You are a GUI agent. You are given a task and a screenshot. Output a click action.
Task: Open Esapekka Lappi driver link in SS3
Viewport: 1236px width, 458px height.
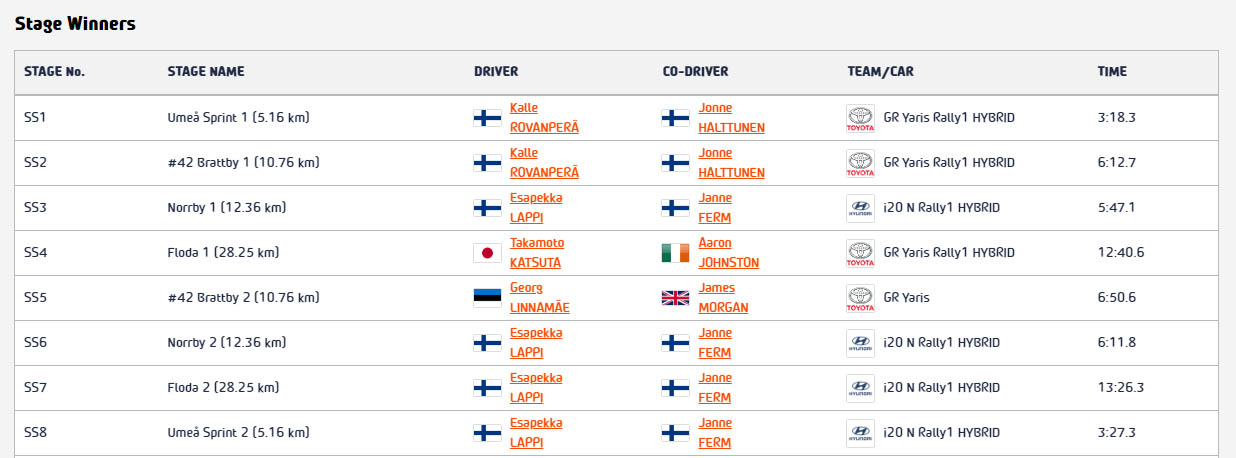[536, 208]
